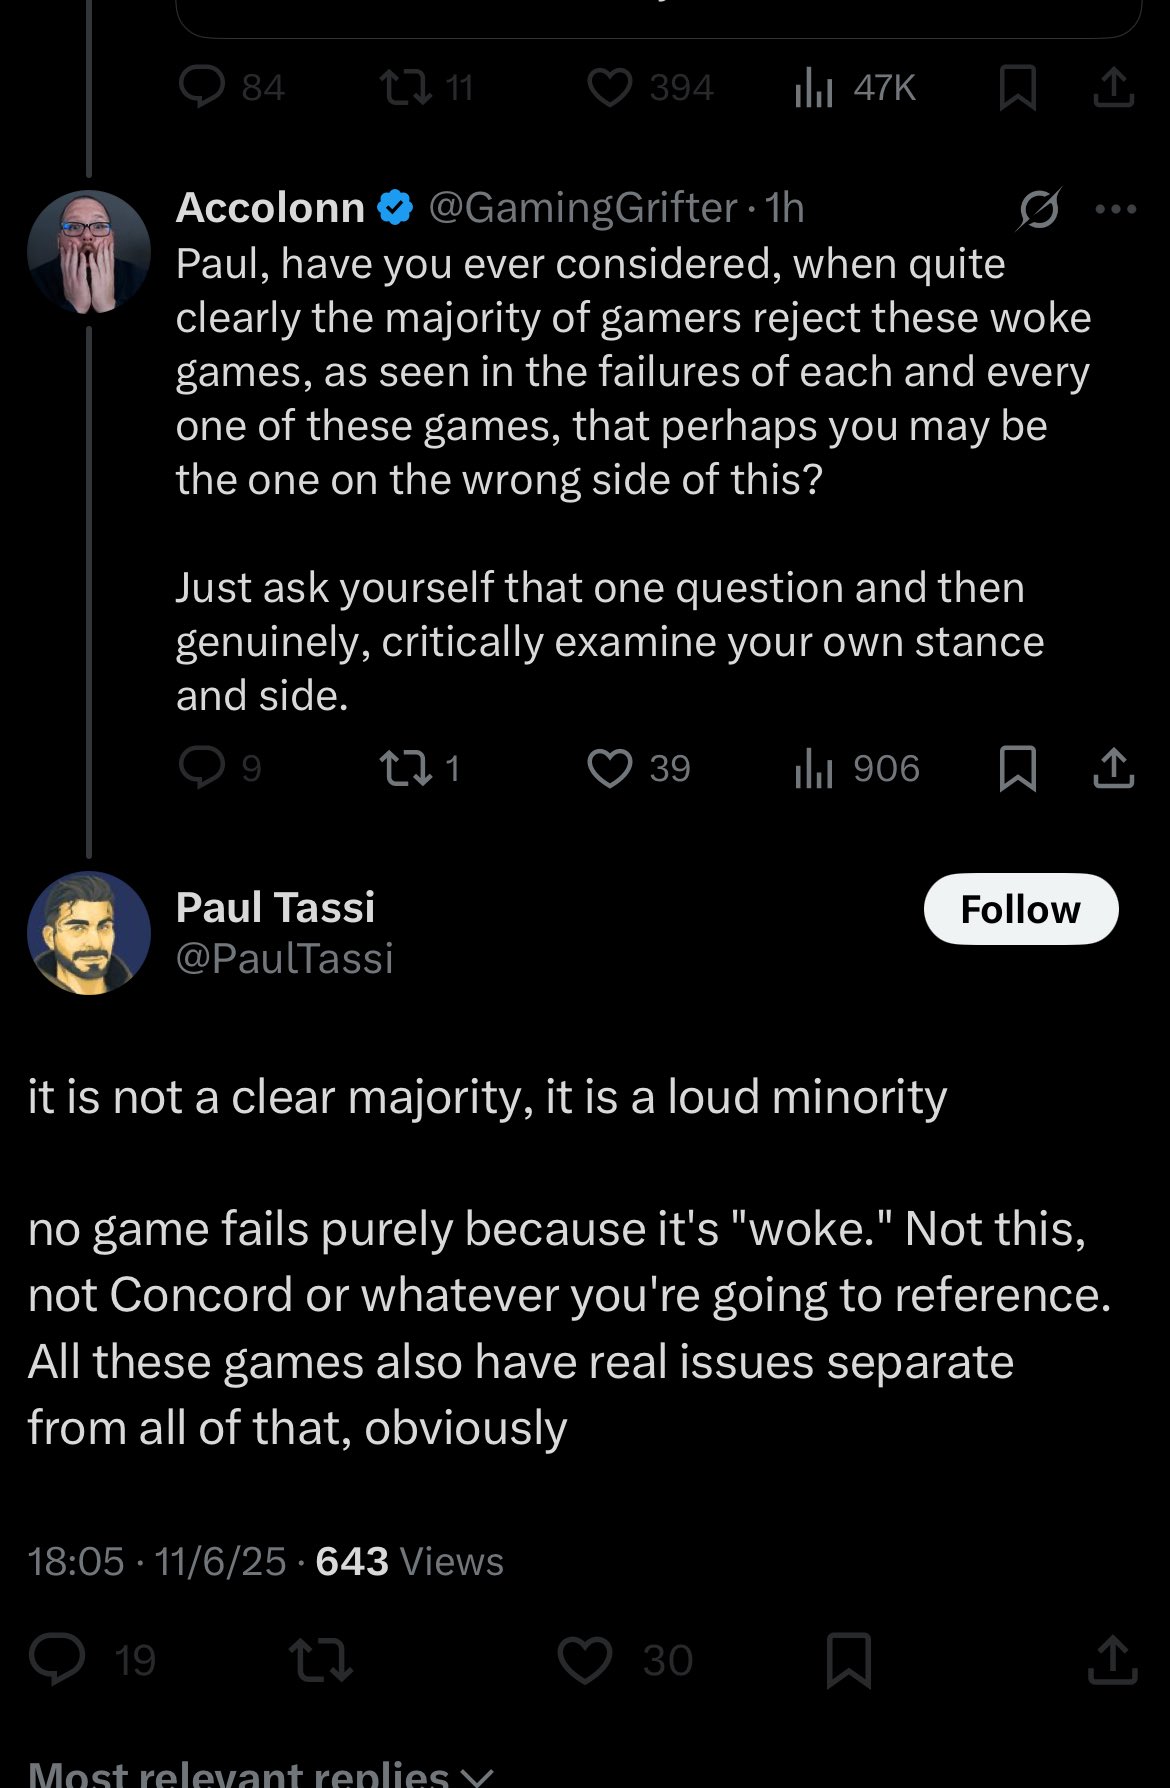Share Paul Tassi's main tweet
Viewport: 1170px width, 1788px height.
pos(1113,1660)
